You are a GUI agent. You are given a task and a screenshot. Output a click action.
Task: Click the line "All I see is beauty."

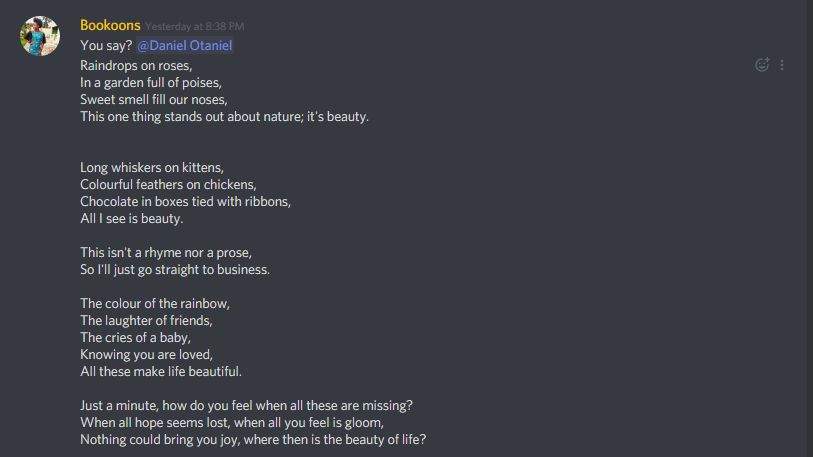132,219
